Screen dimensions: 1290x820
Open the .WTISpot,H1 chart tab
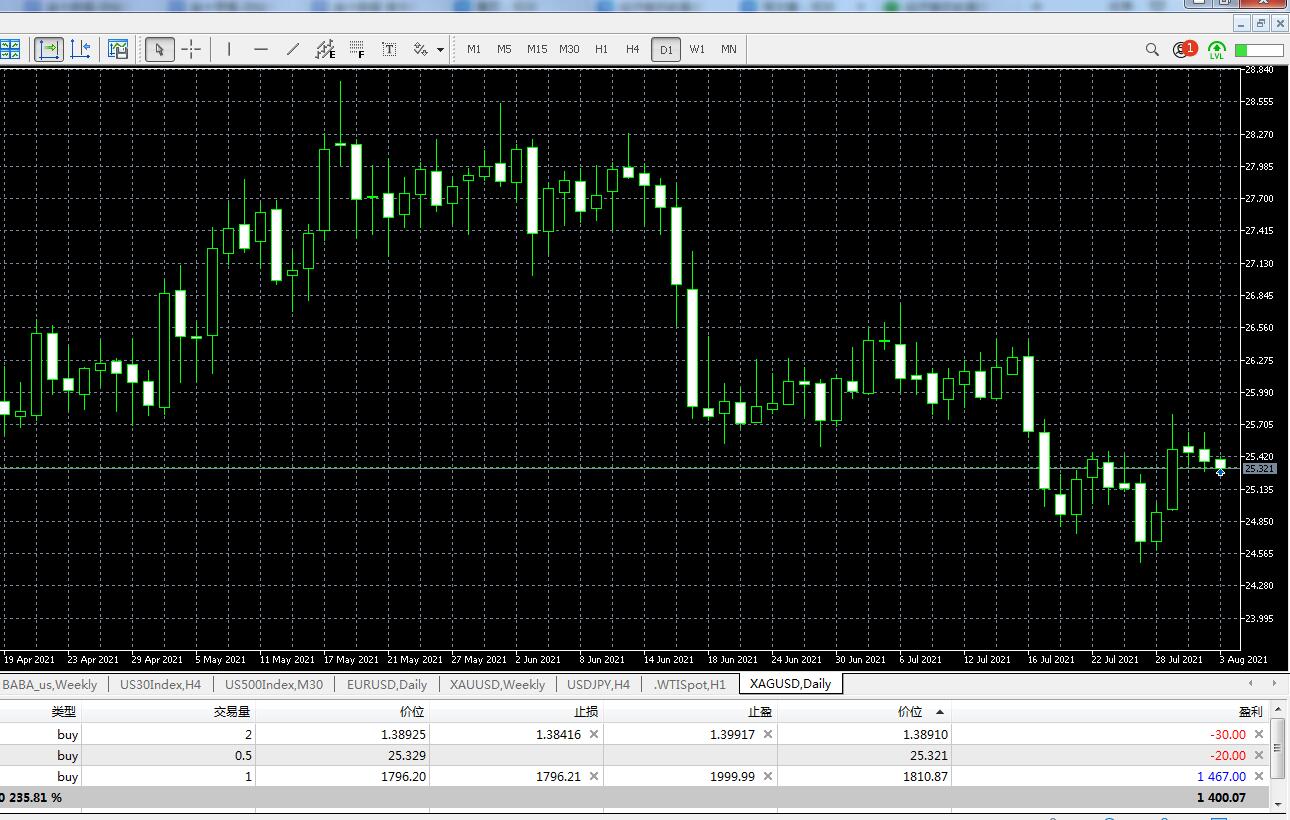tap(689, 684)
